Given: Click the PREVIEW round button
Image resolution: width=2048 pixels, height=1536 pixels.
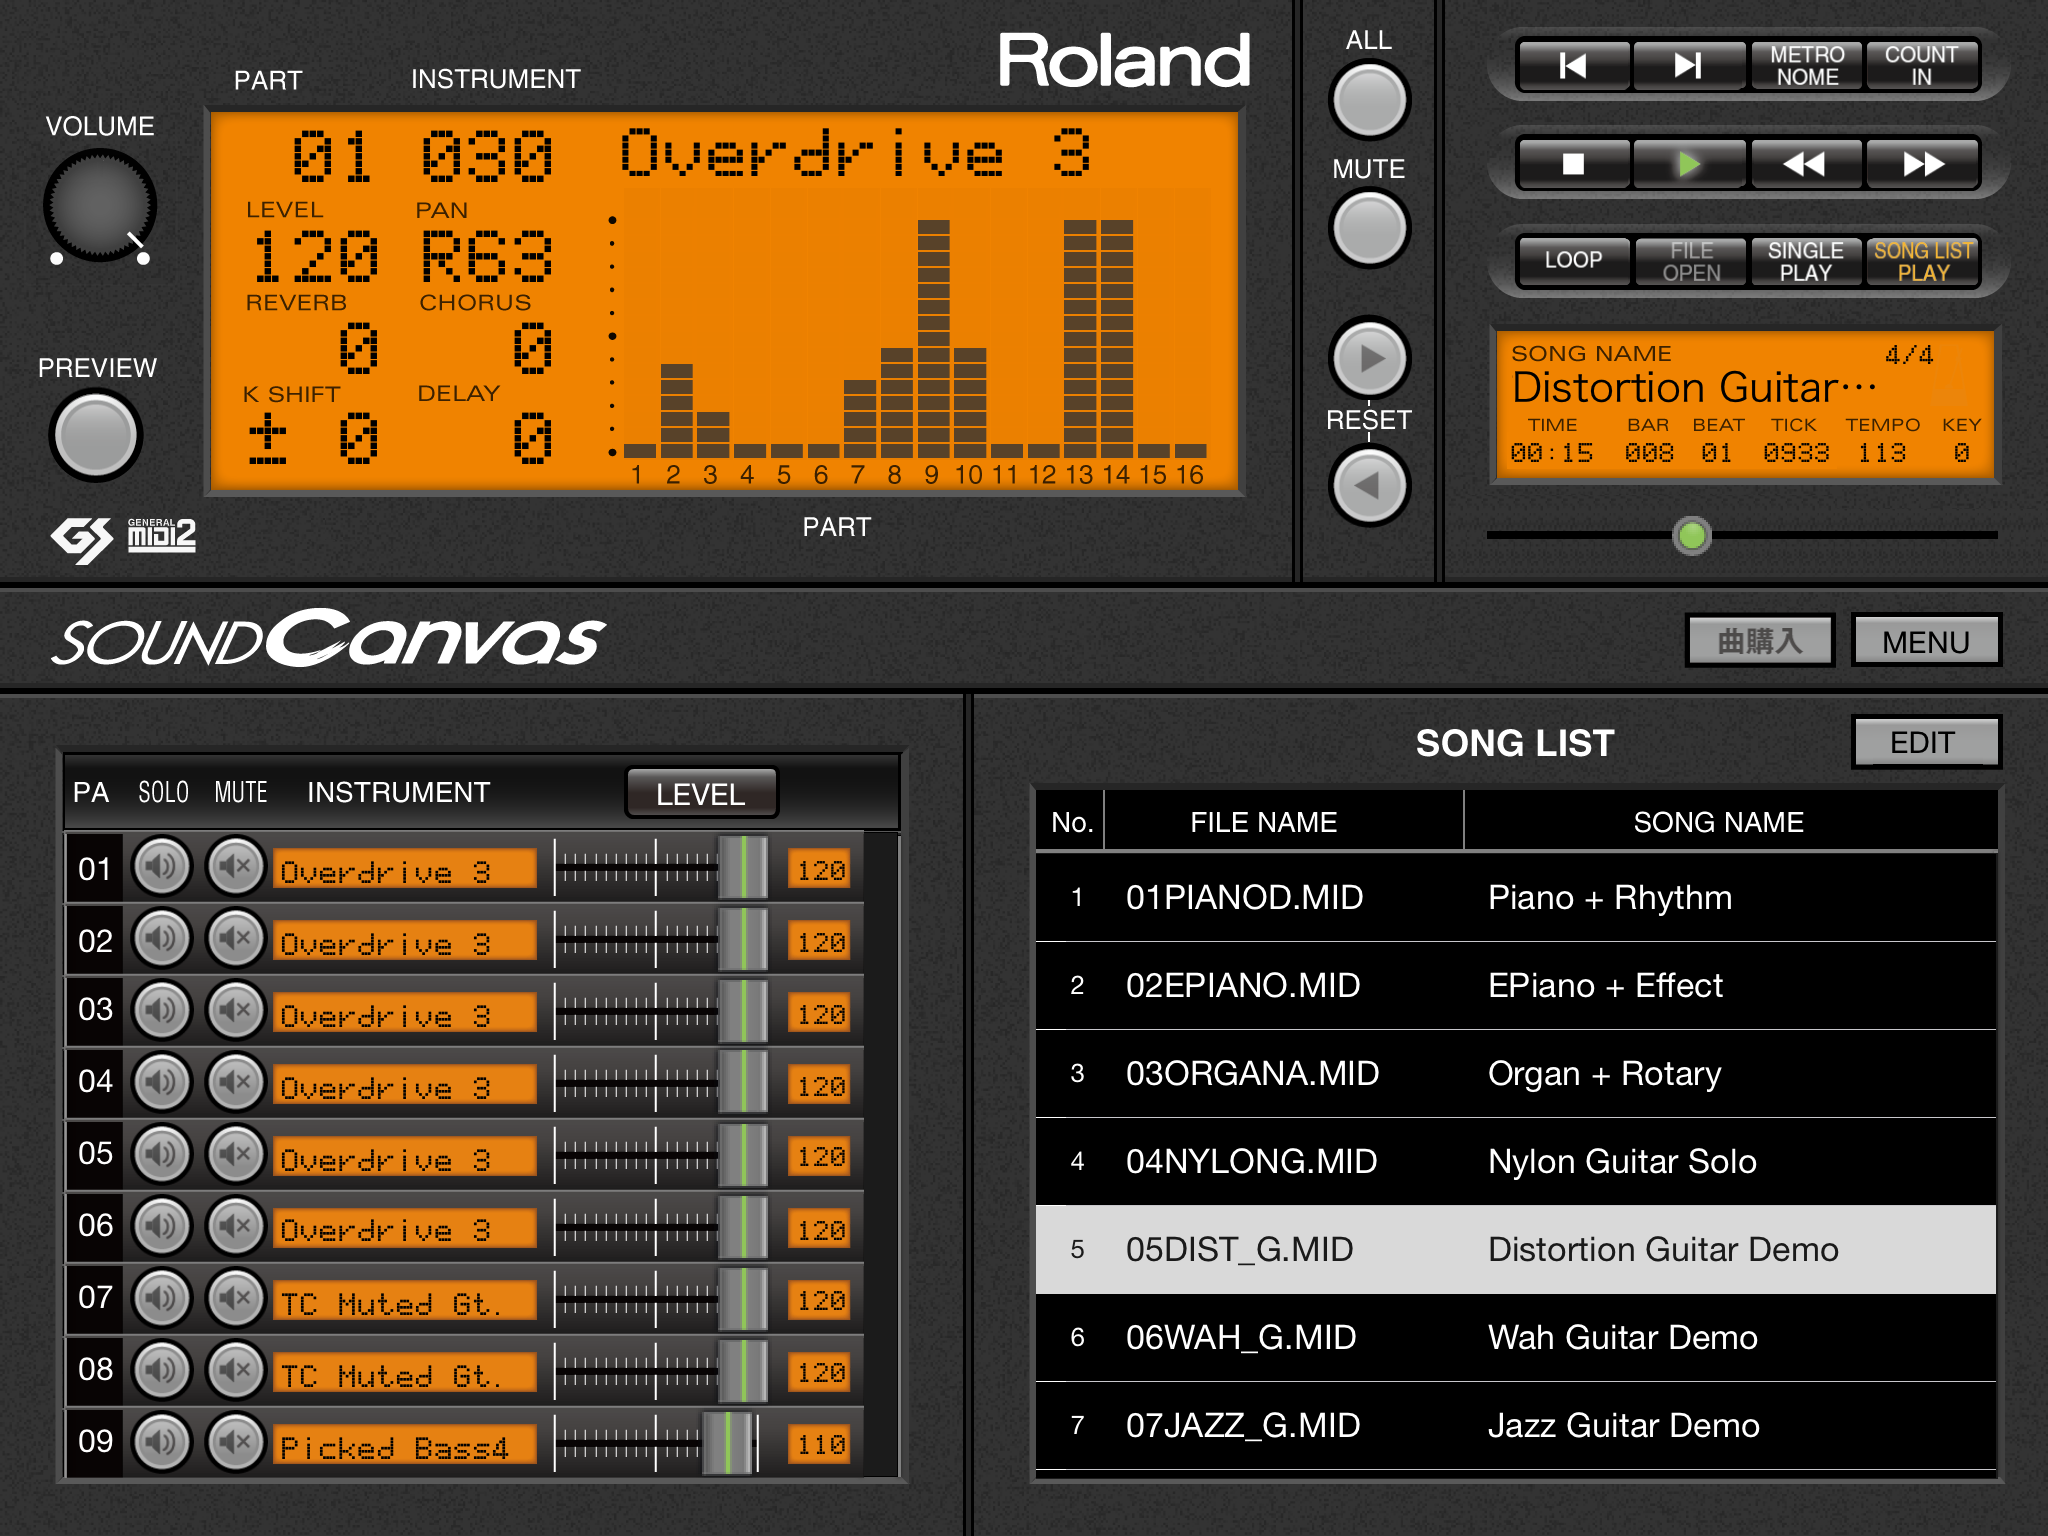Looking at the screenshot, I should pyautogui.click(x=96, y=436).
